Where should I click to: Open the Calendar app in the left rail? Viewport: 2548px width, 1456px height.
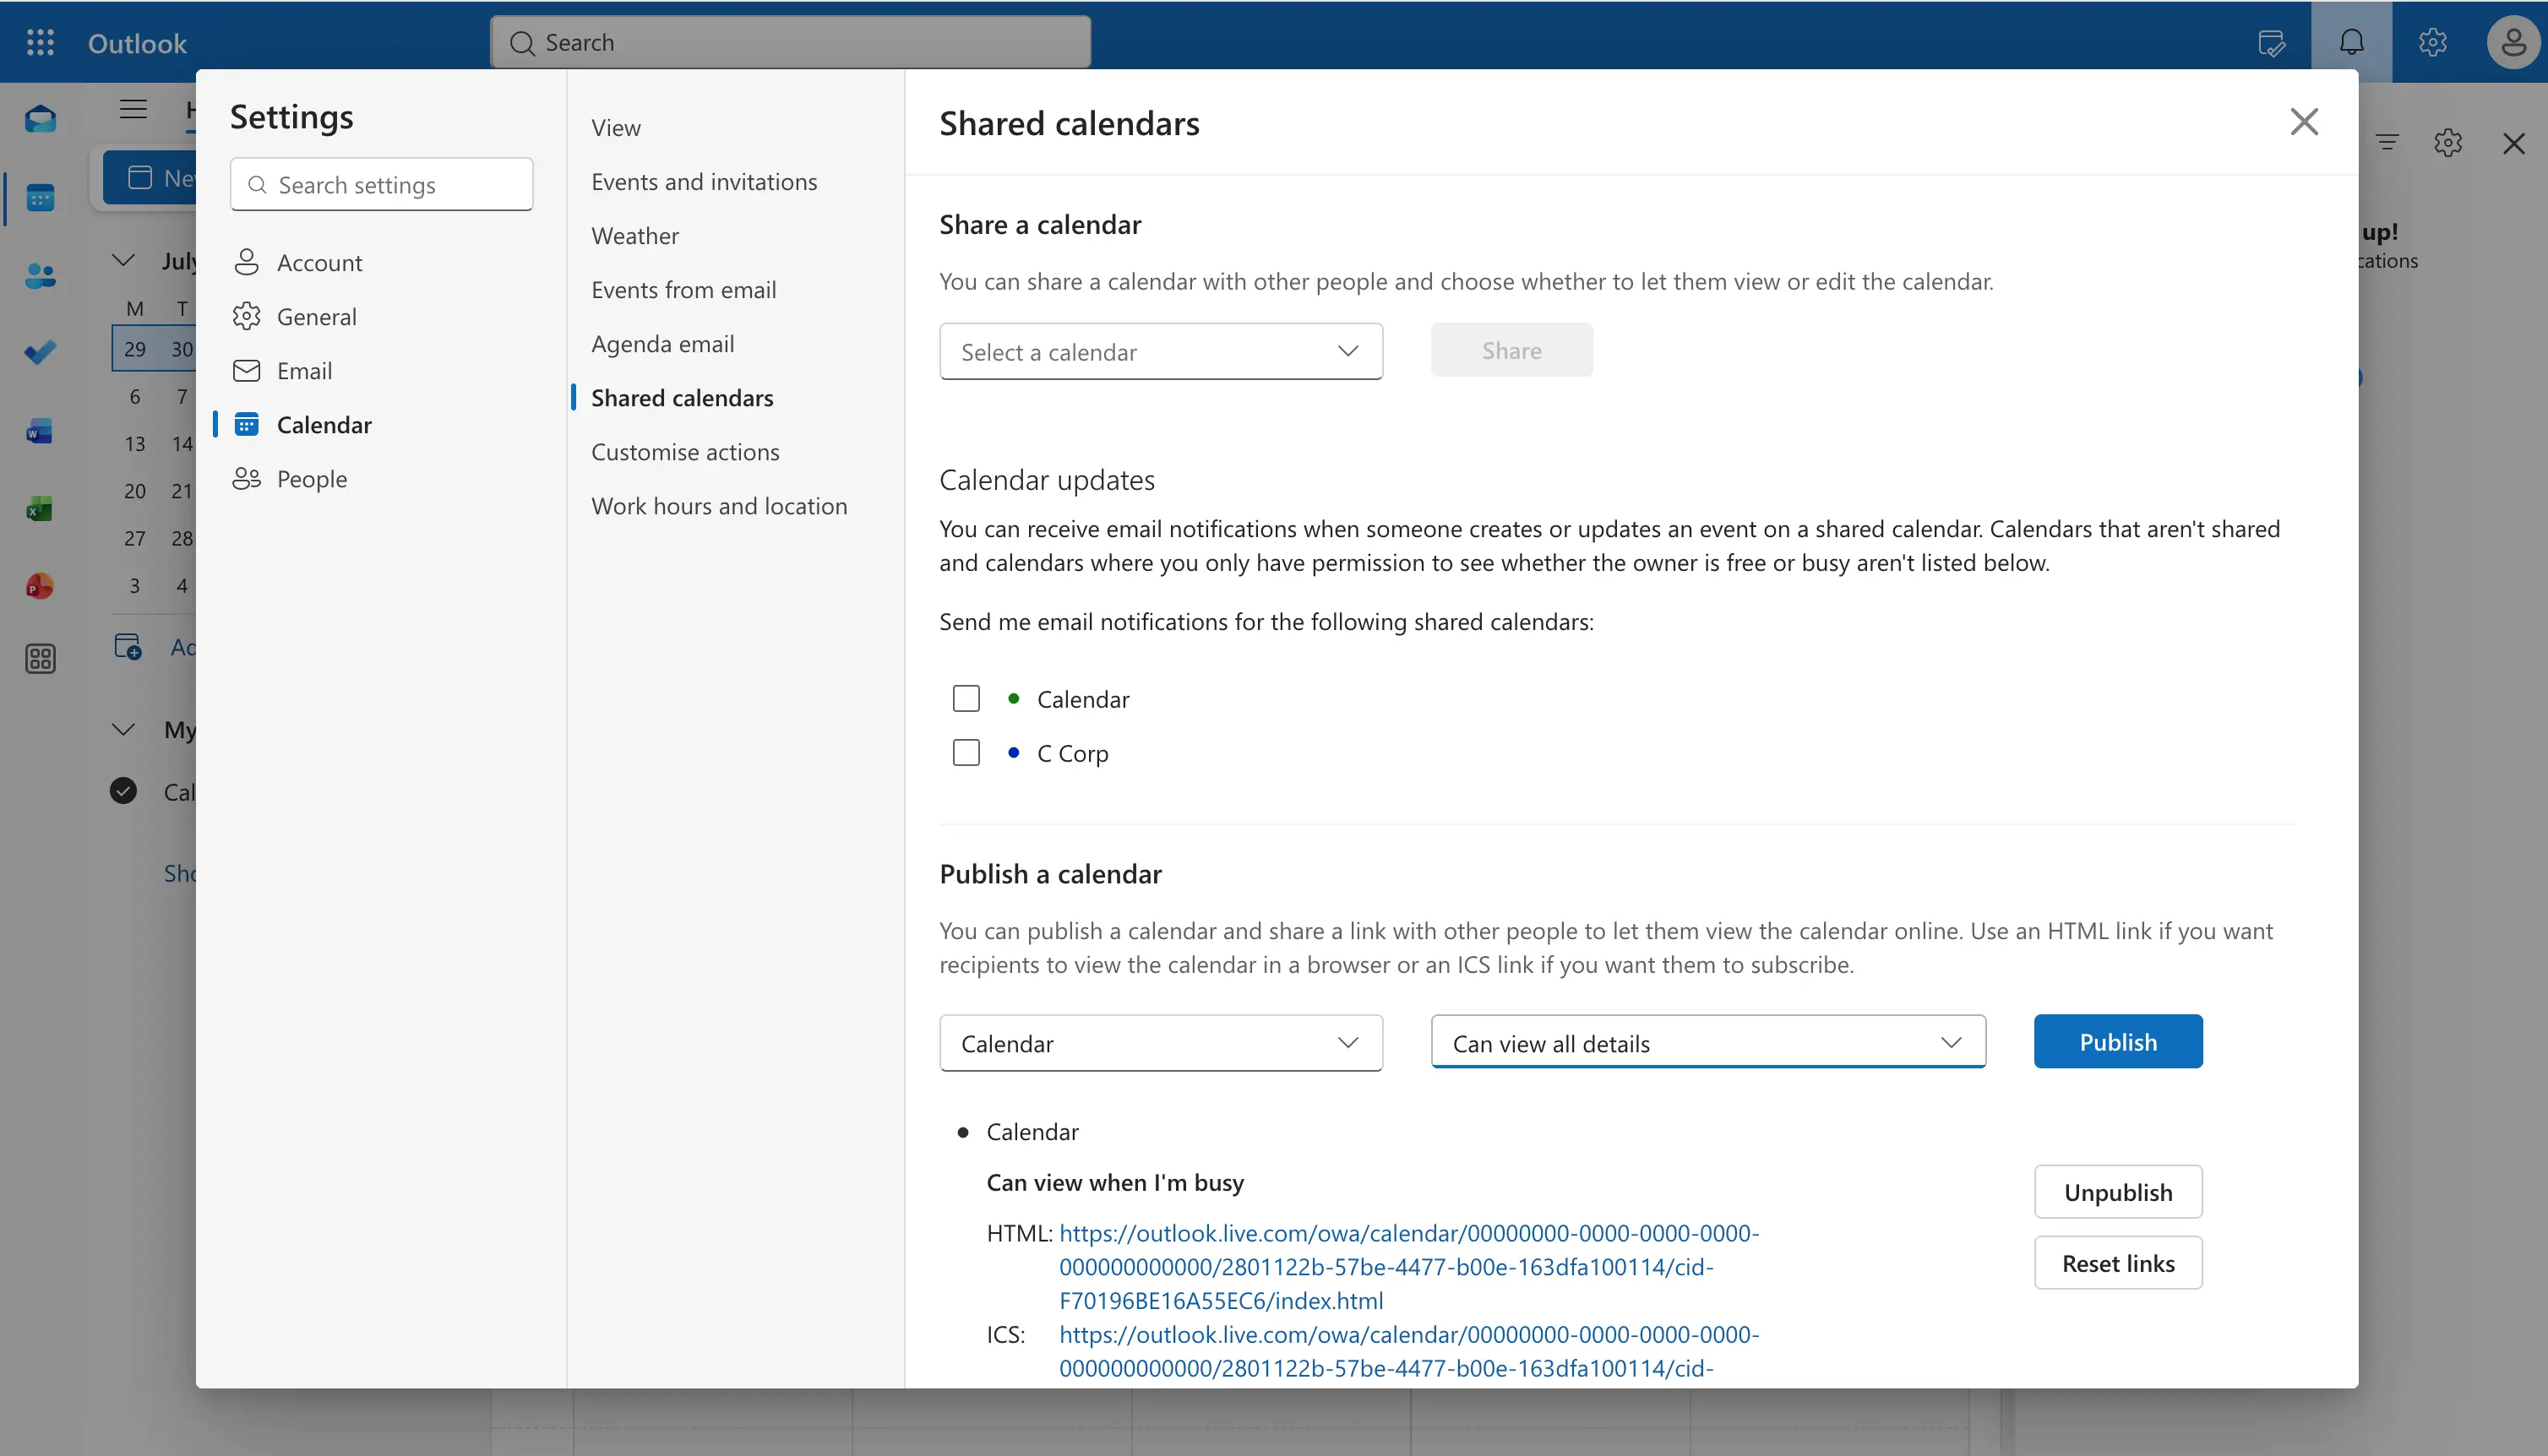pyautogui.click(x=40, y=198)
